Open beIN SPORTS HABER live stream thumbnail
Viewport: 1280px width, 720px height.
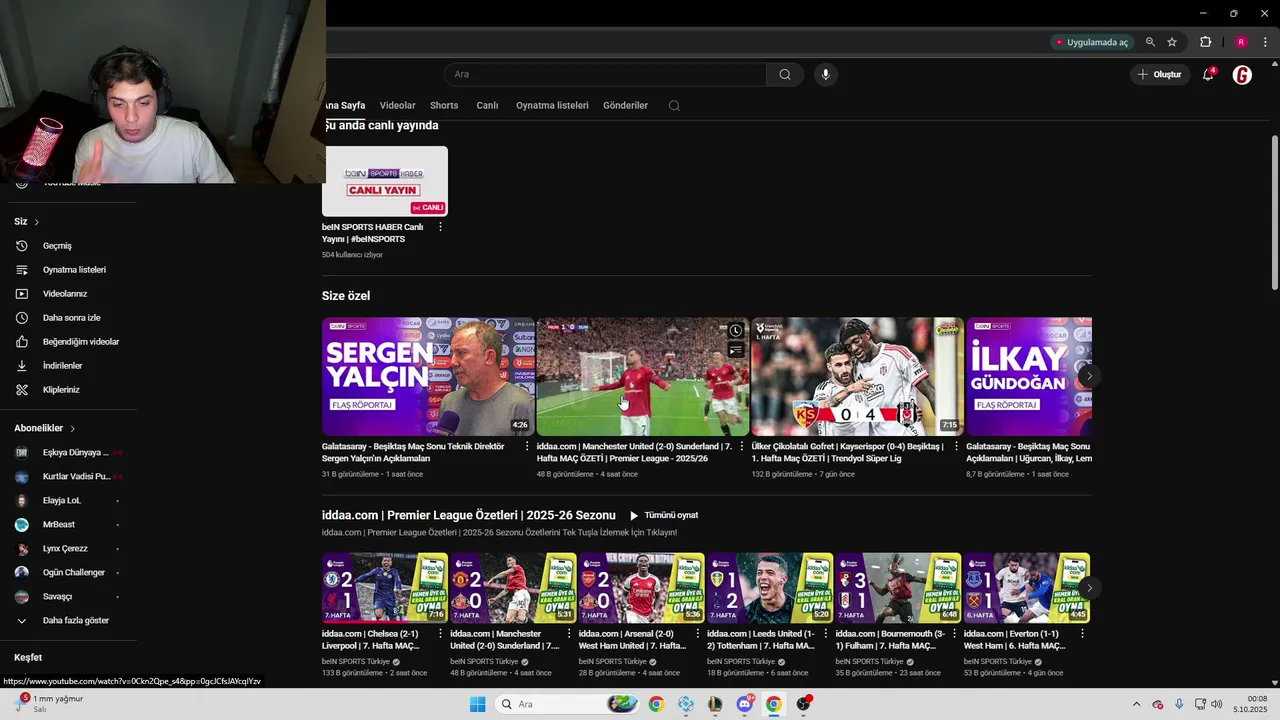pyautogui.click(x=385, y=181)
